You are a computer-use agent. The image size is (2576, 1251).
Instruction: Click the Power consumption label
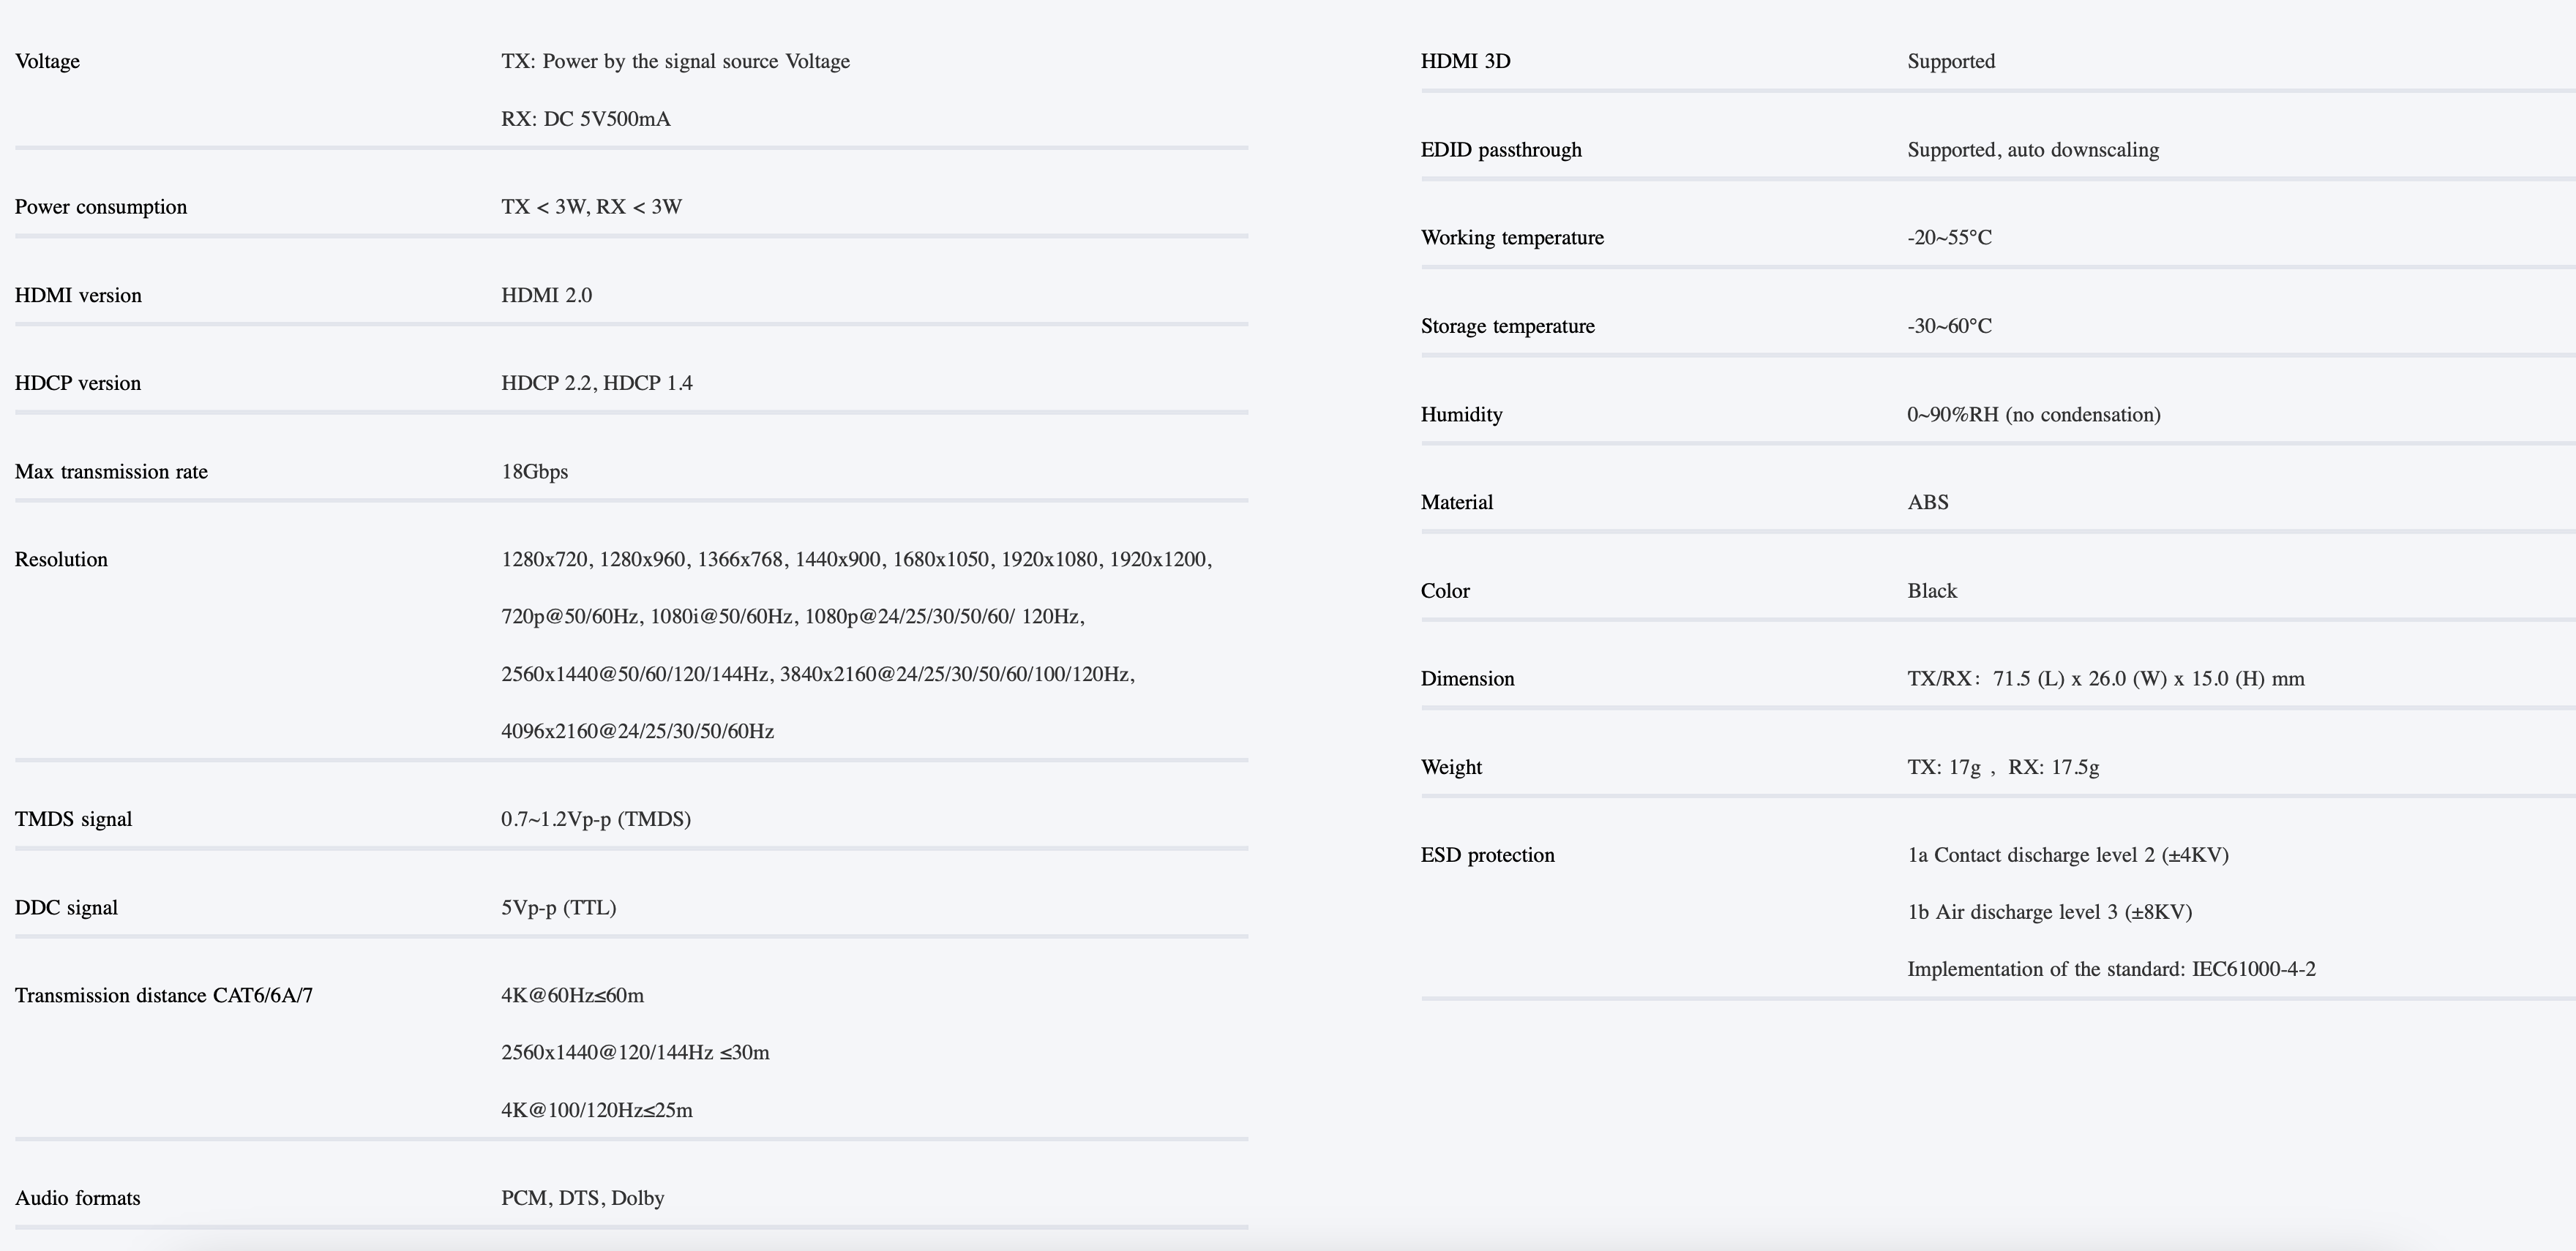(100, 207)
